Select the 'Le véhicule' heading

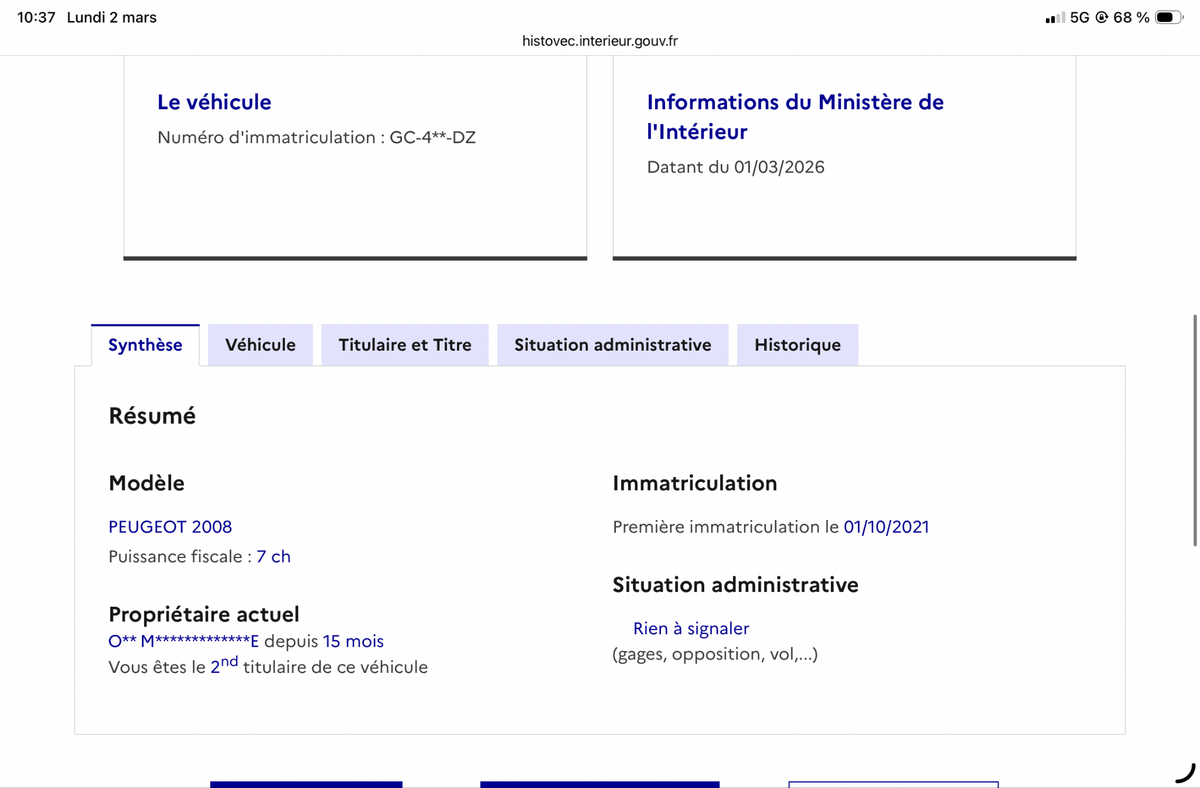coord(214,102)
